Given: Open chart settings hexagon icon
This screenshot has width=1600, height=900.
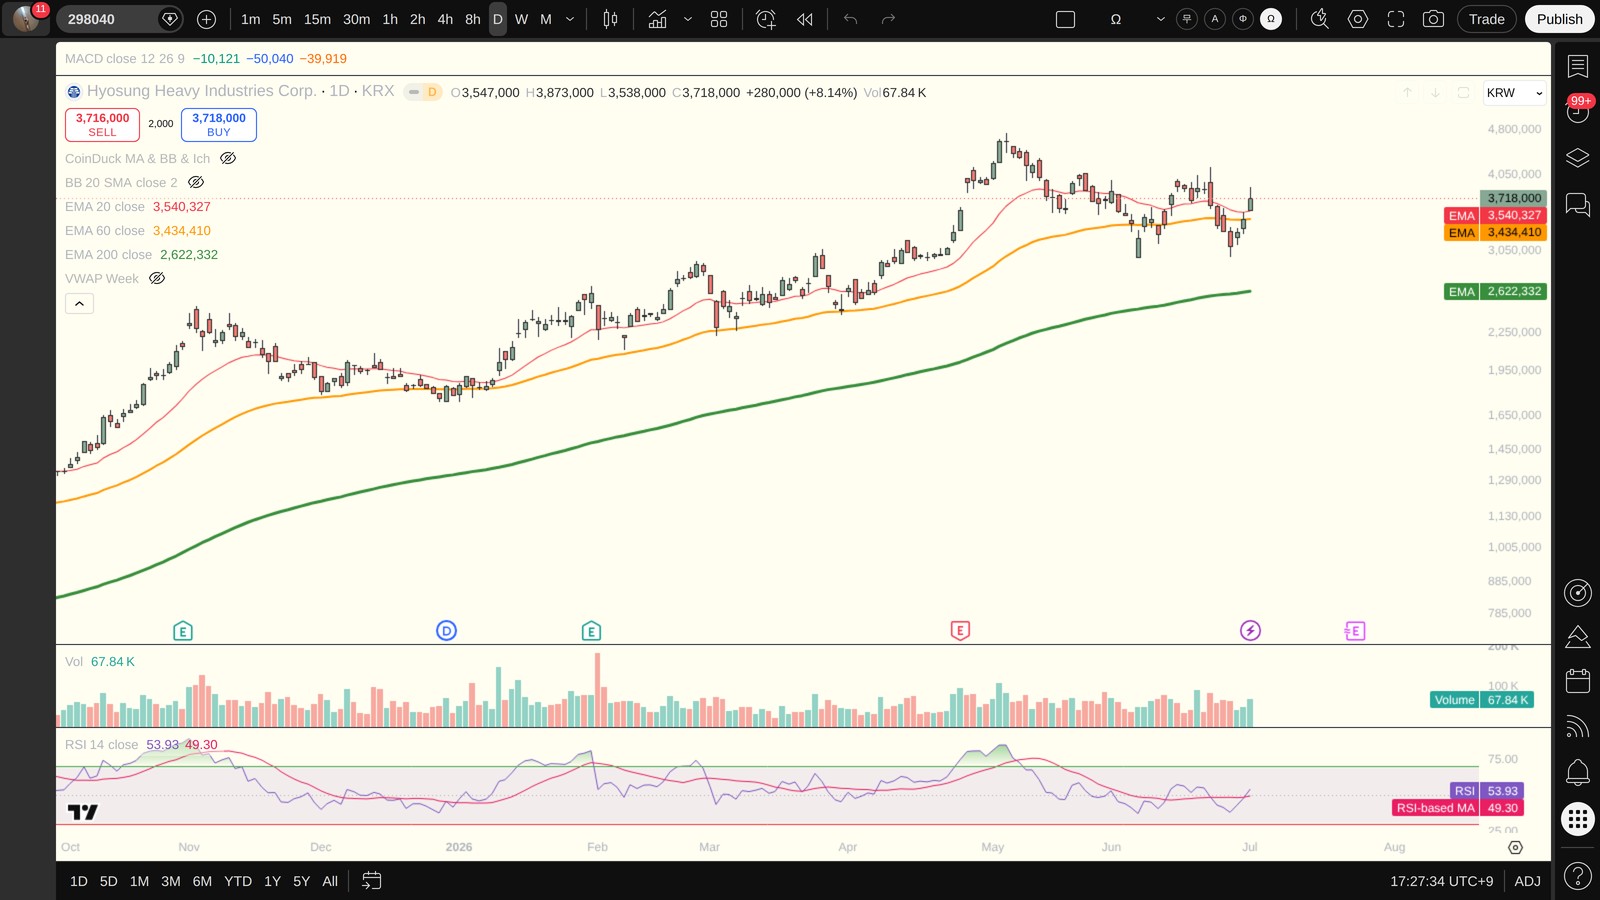Looking at the screenshot, I should click(1358, 19).
